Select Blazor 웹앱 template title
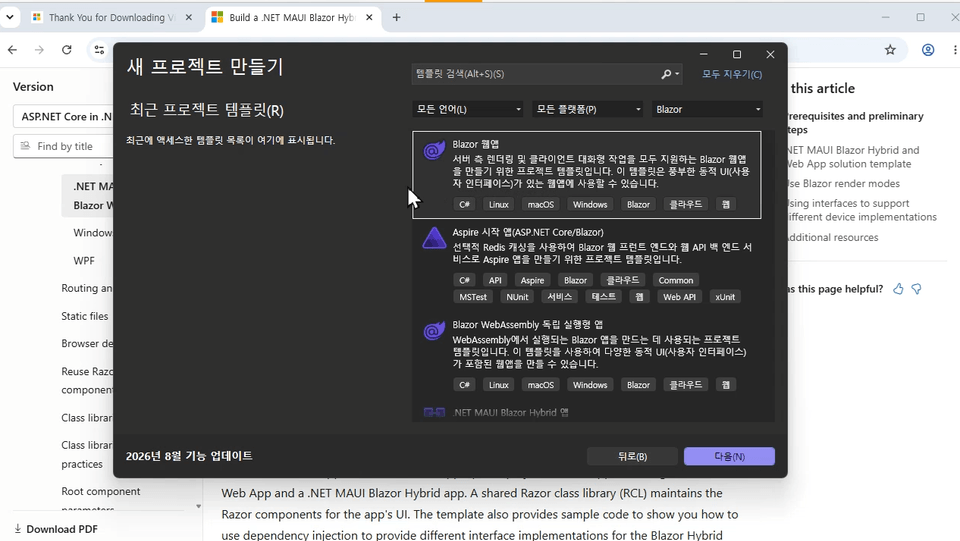 [475, 144]
